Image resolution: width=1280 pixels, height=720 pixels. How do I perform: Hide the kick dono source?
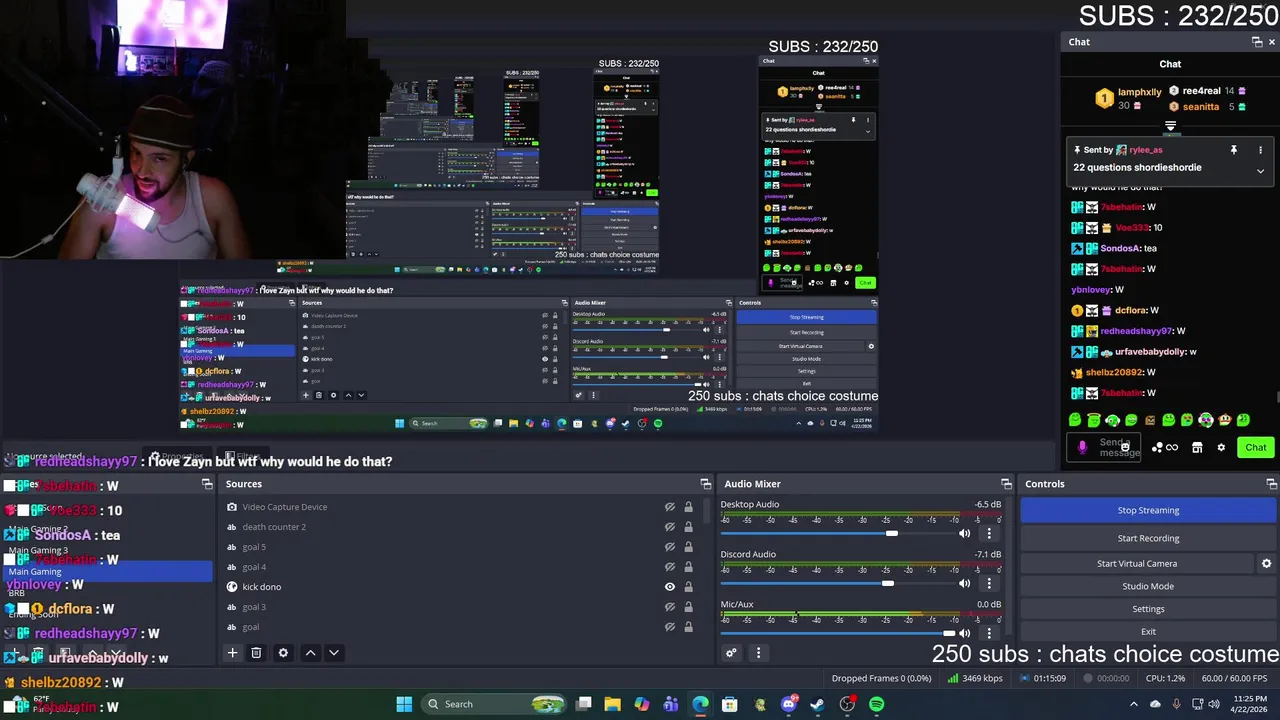670,587
